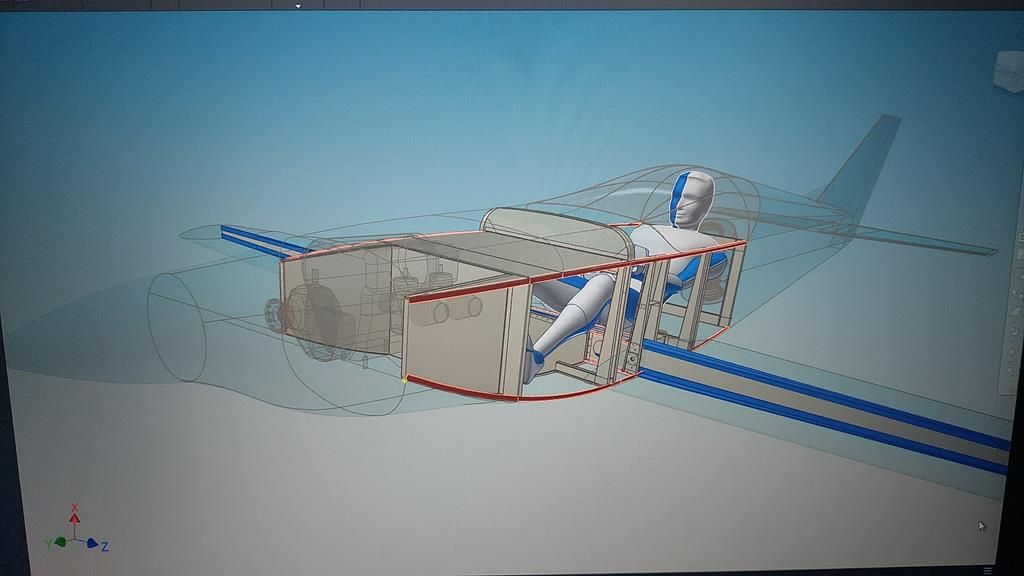Click the green Y axis arrow of the triad
This screenshot has height=576, width=1024.
coord(60,542)
